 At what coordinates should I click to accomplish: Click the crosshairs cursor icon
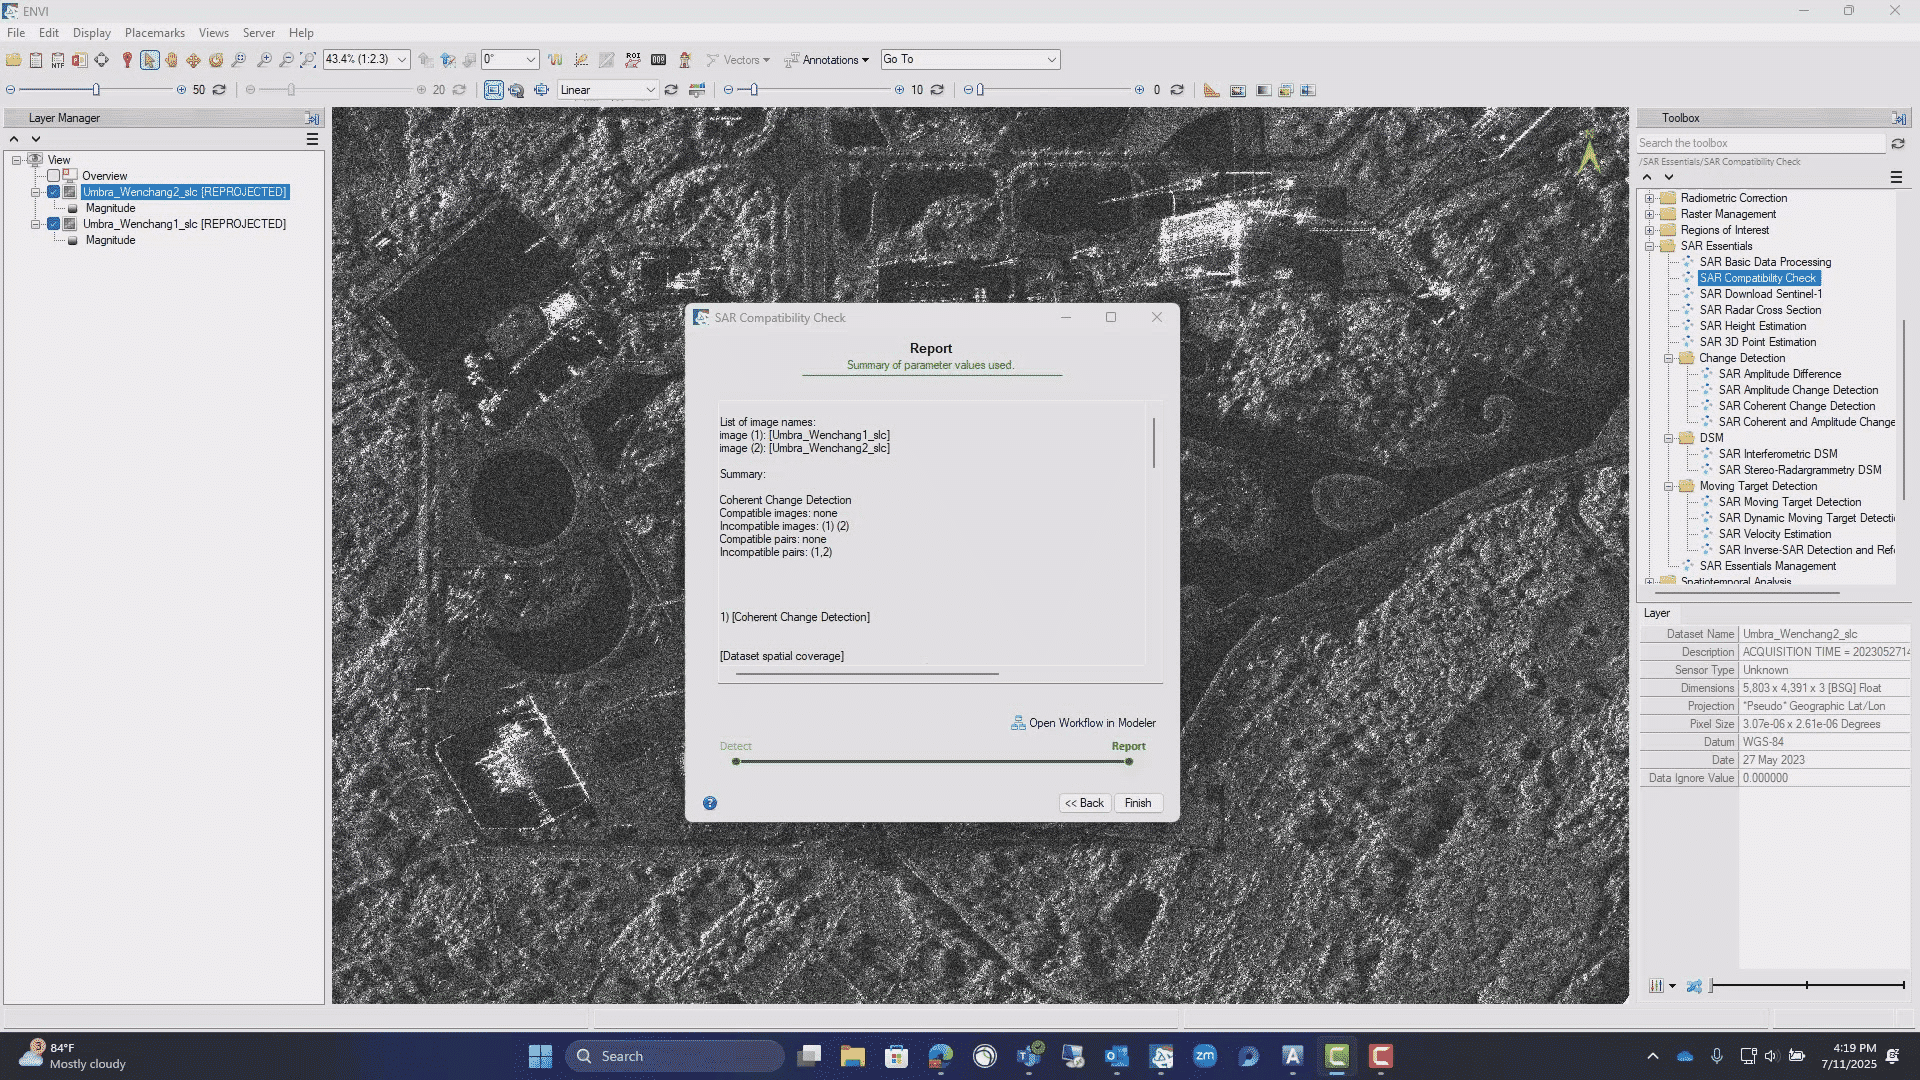101,60
